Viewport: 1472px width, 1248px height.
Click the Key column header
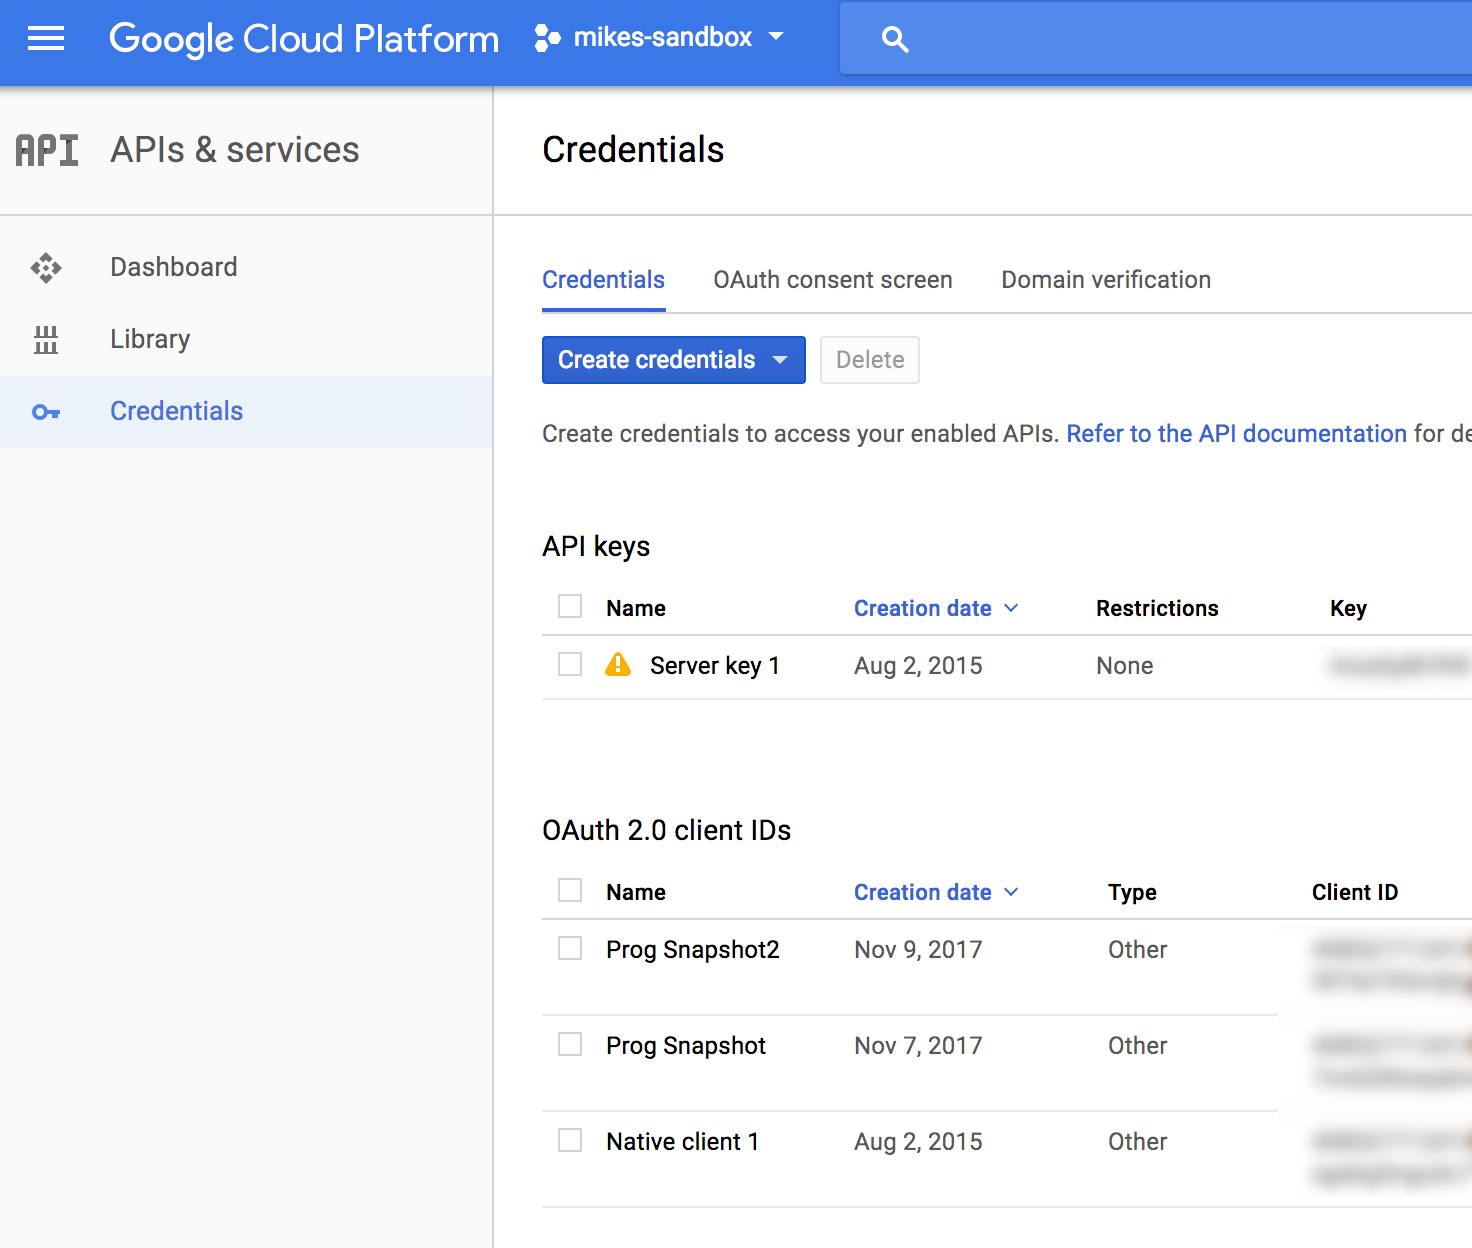pyautogui.click(x=1348, y=608)
